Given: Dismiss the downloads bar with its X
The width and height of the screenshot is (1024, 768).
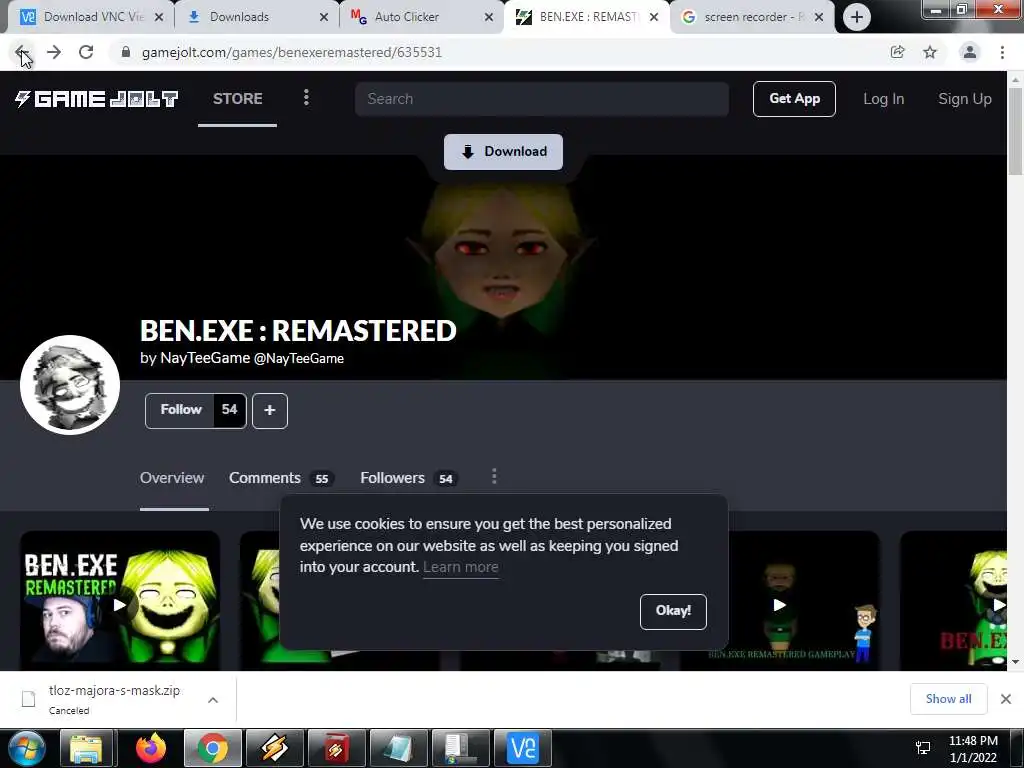Looking at the screenshot, I should 1006,699.
